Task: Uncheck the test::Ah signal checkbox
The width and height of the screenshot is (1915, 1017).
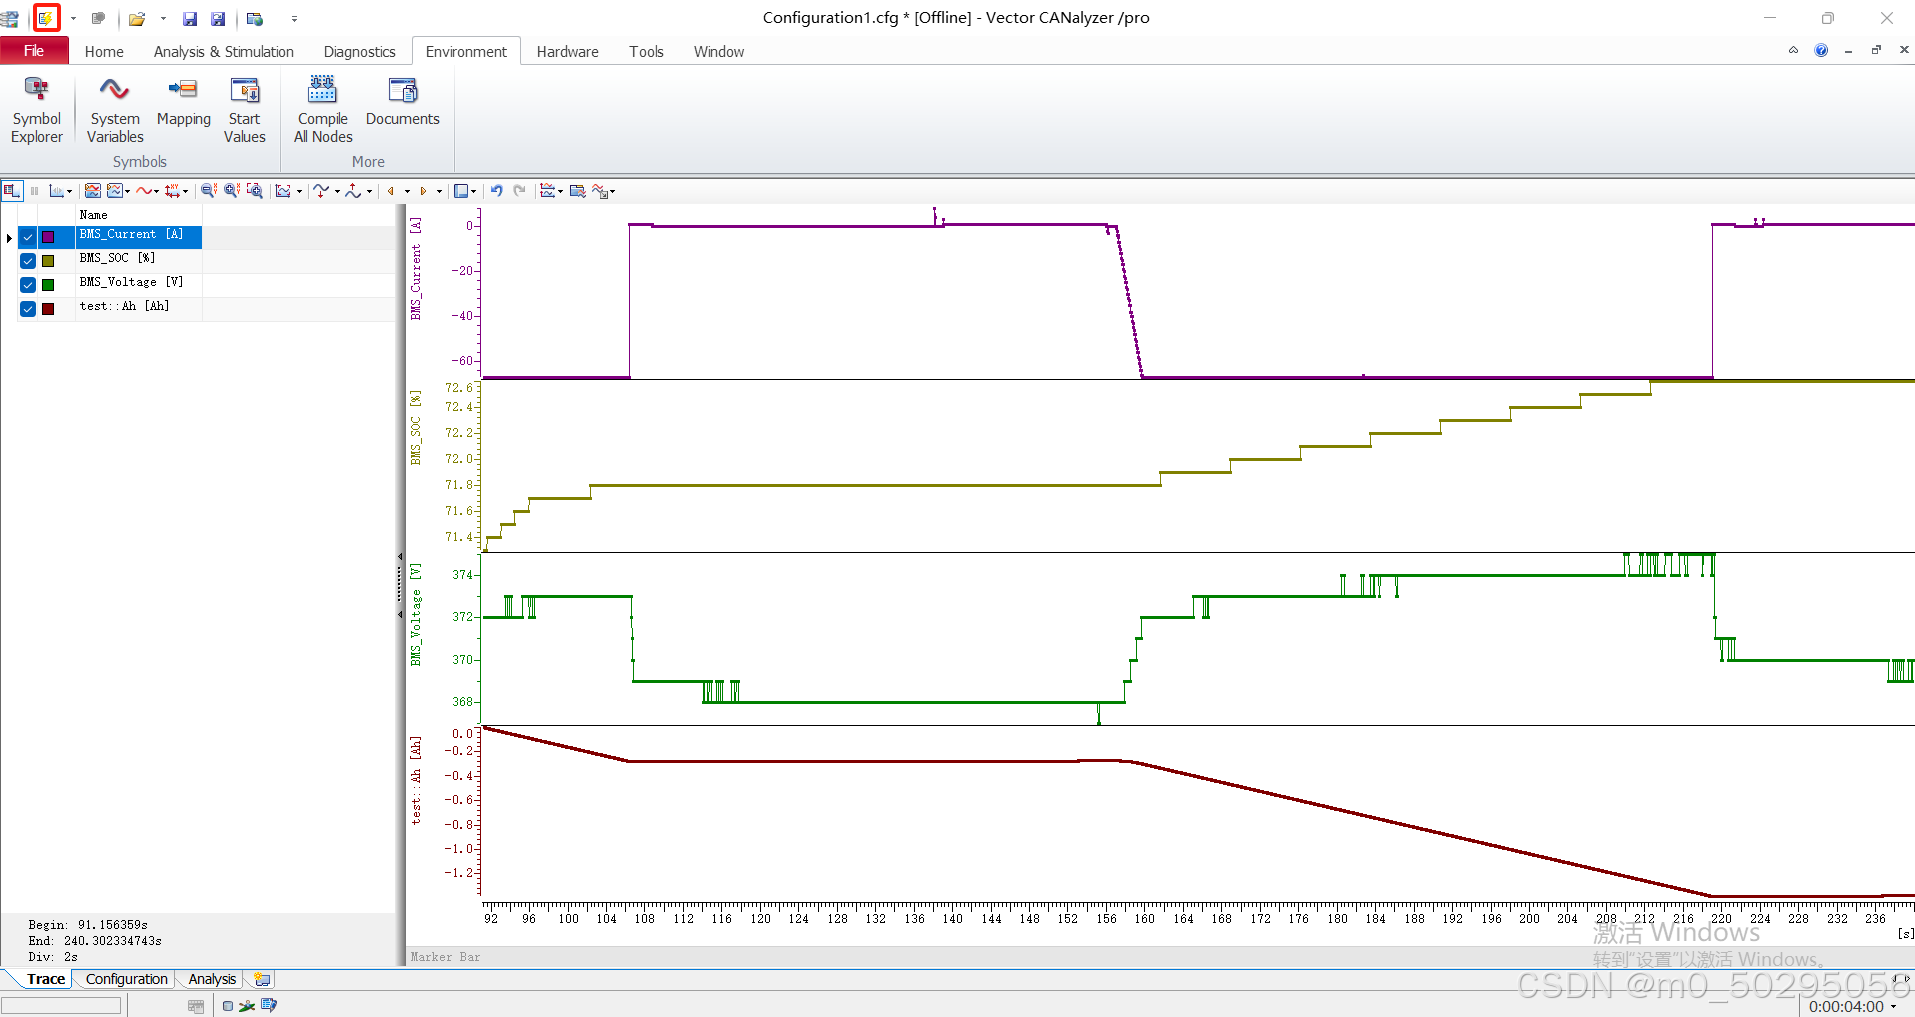Action: (x=28, y=309)
